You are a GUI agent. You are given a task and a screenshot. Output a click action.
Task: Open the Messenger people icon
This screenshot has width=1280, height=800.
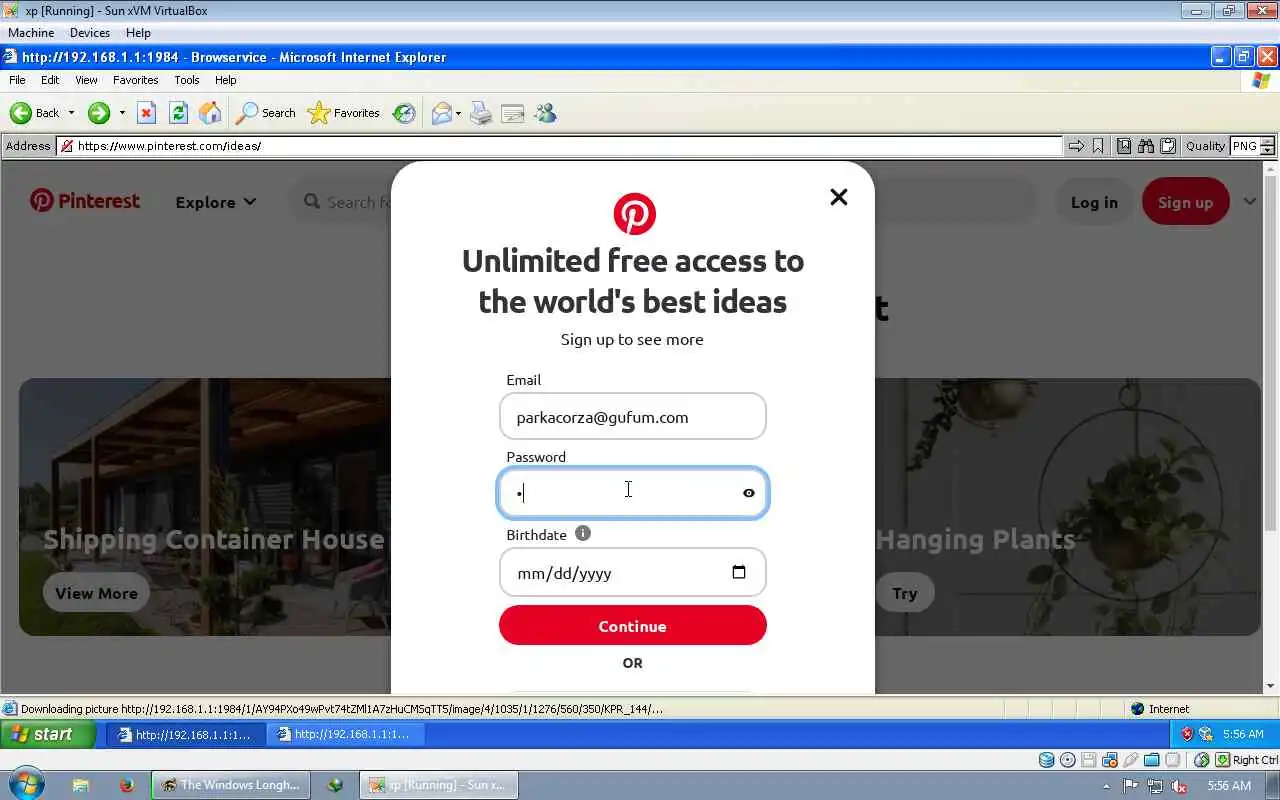coord(545,113)
